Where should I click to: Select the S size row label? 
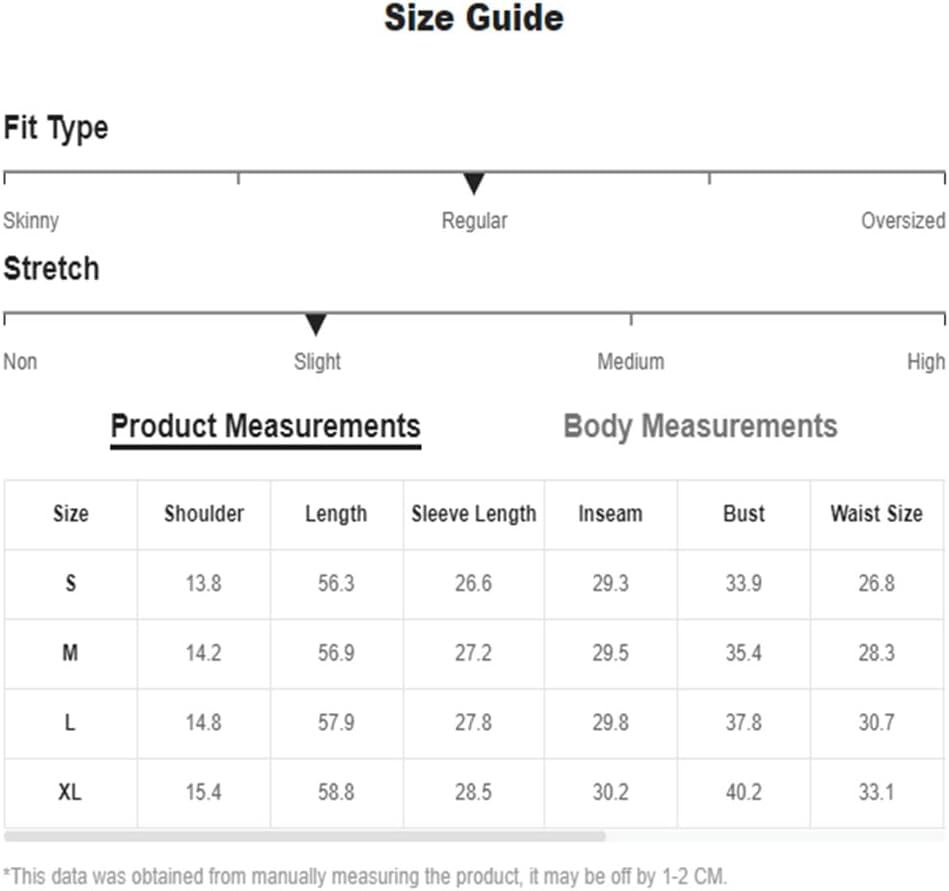tap(70, 583)
